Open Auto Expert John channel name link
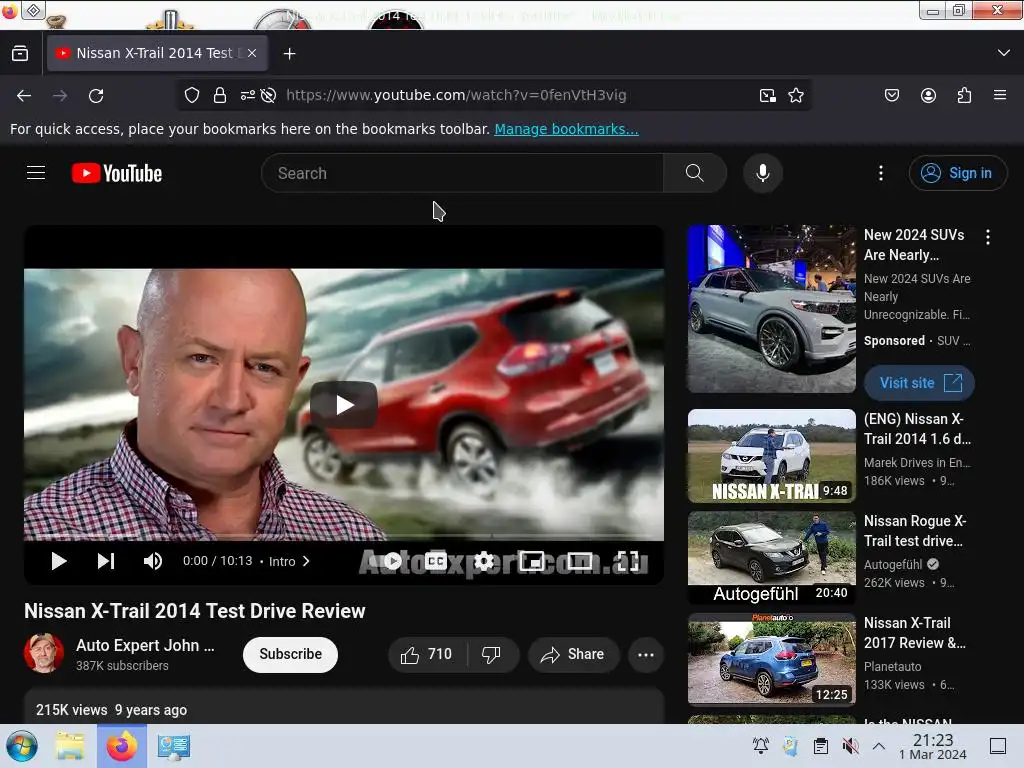Image resolution: width=1024 pixels, height=768 pixels. point(145,645)
